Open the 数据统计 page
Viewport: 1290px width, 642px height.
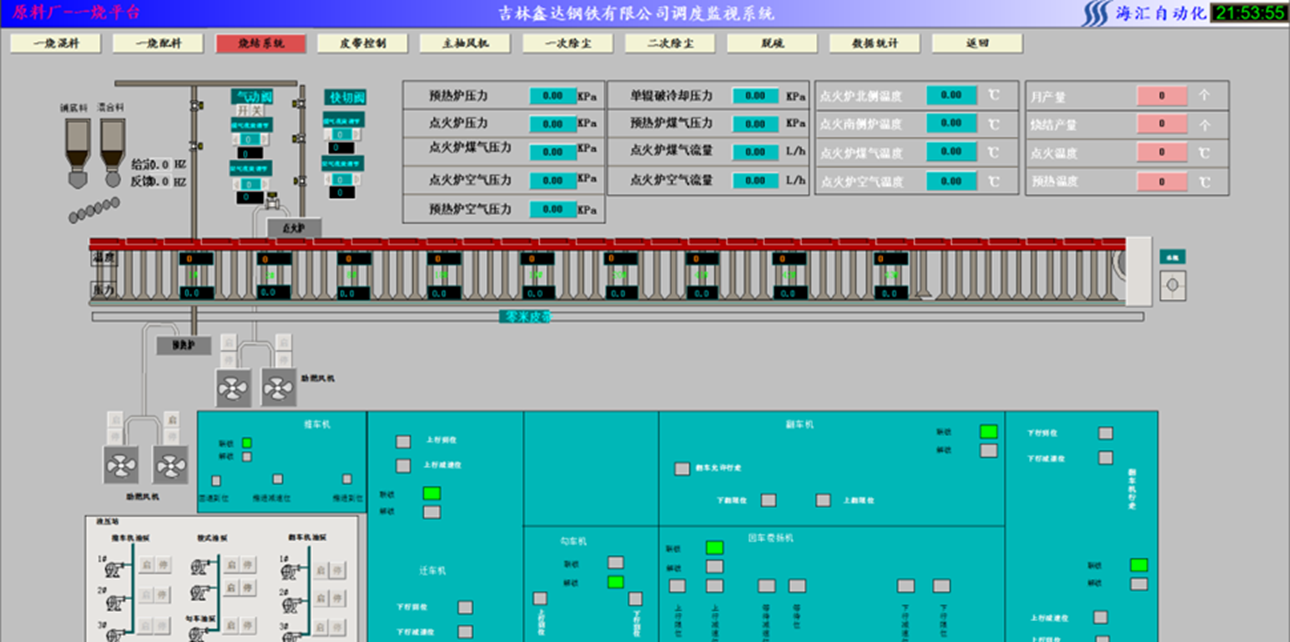click(875, 44)
